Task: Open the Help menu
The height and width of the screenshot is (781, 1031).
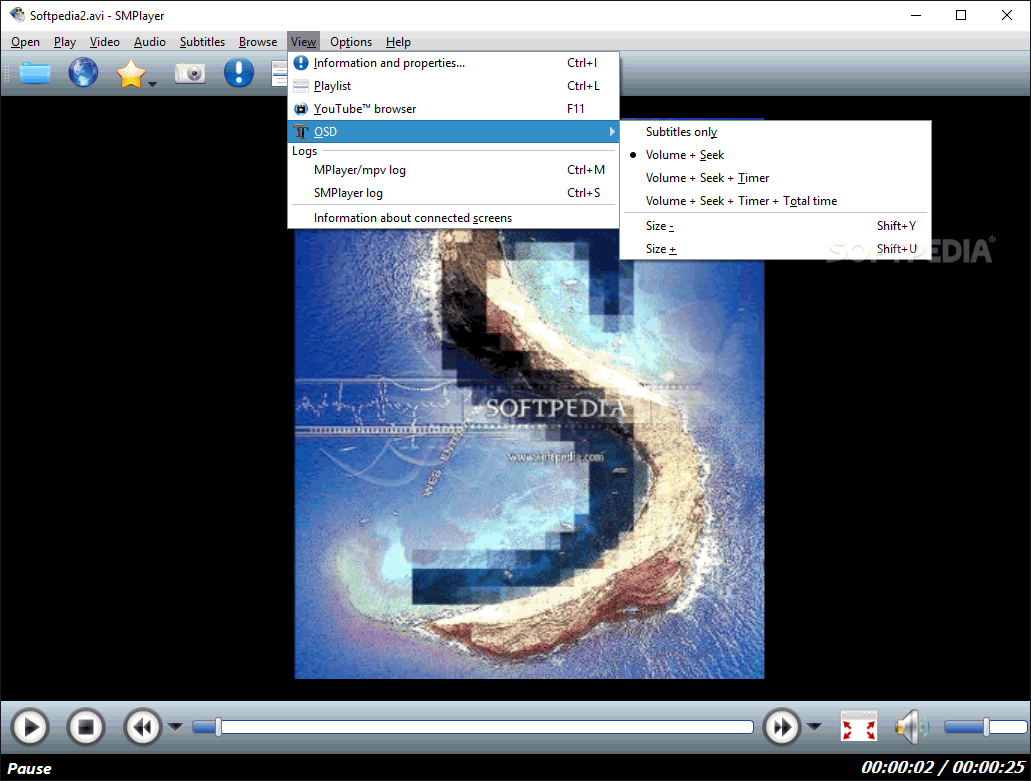Action: click(398, 42)
